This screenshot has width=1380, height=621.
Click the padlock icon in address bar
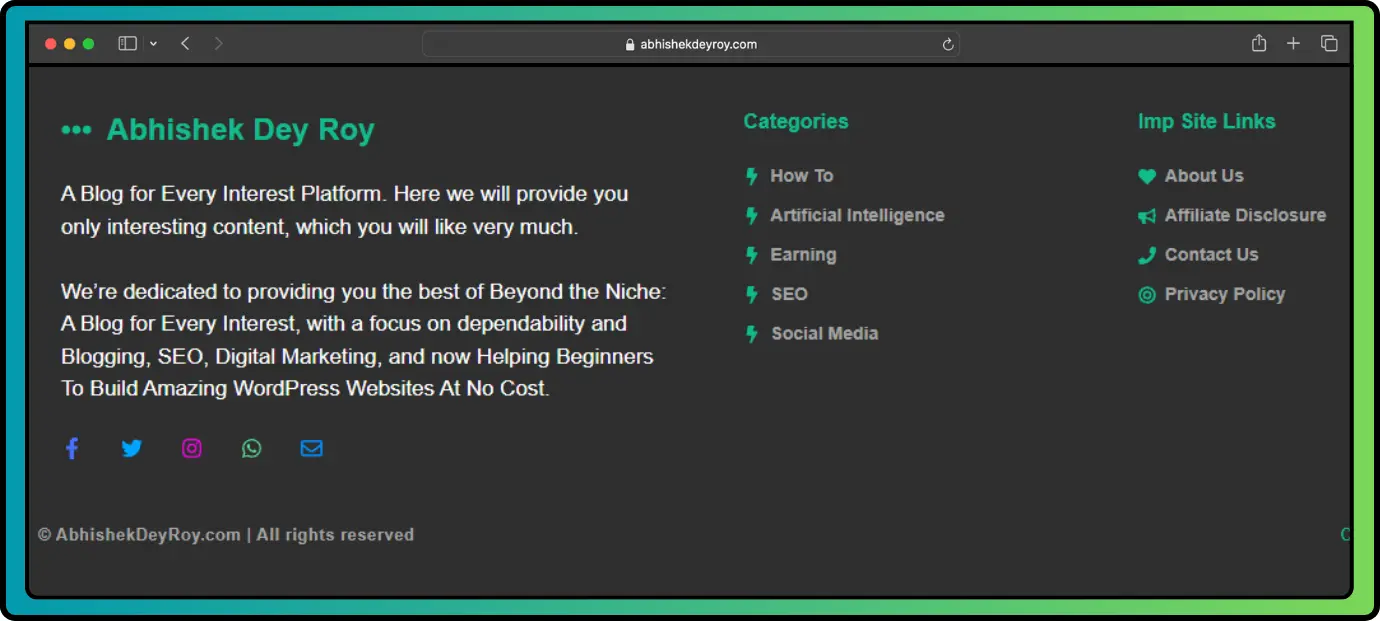[630, 44]
